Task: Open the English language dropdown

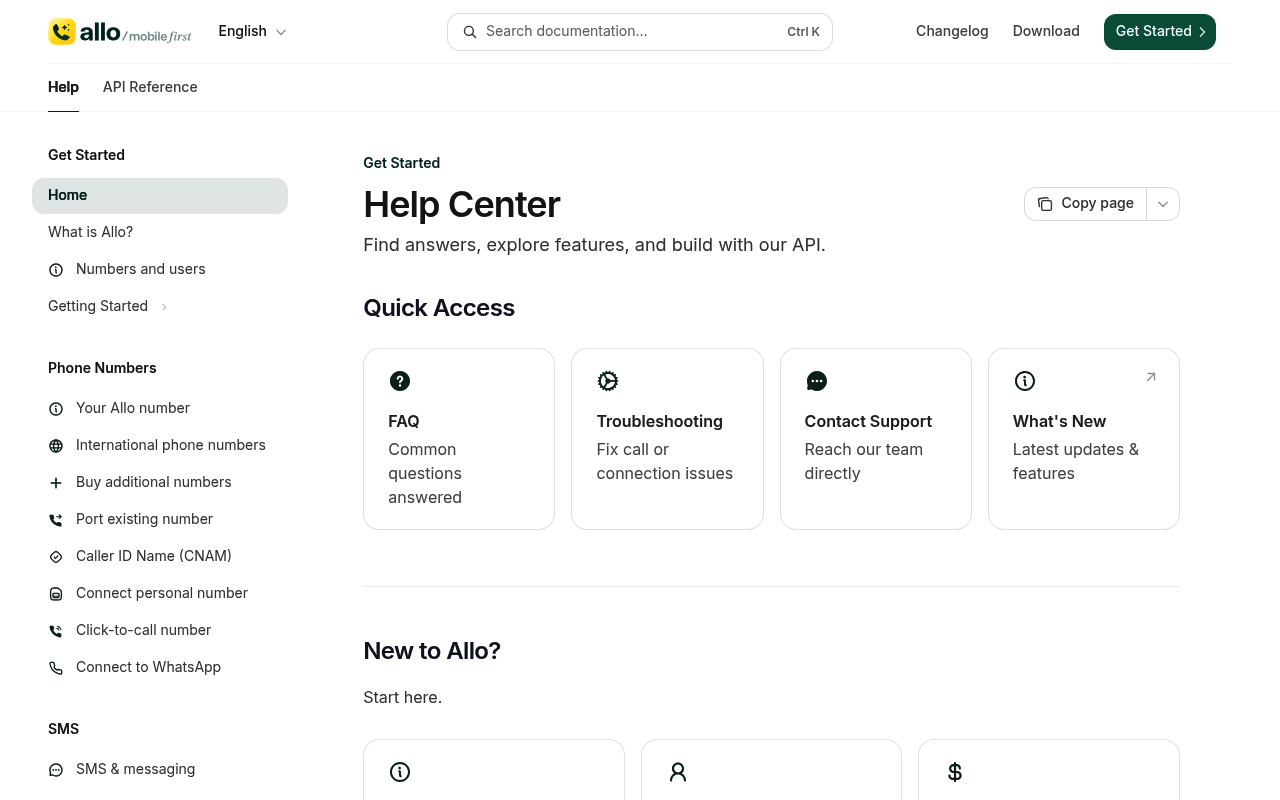Action: click(x=253, y=32)
